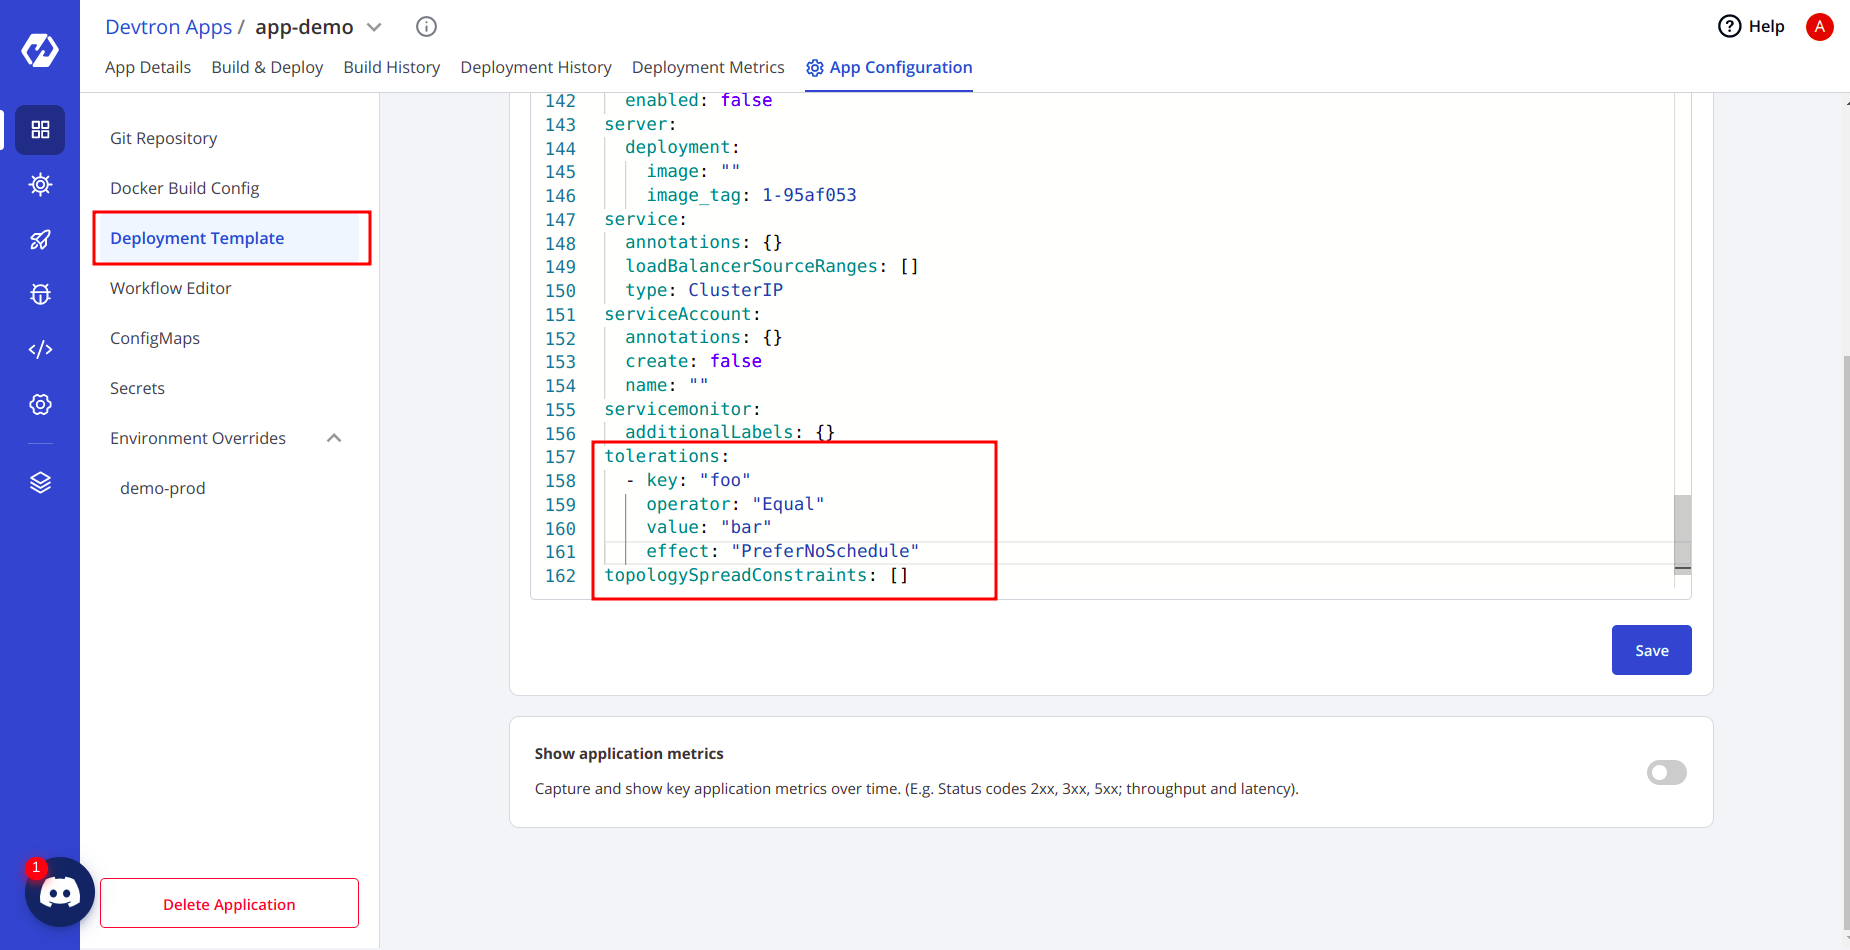Click line number 162 in gutter
The image size is (1850, 950).
560,576
